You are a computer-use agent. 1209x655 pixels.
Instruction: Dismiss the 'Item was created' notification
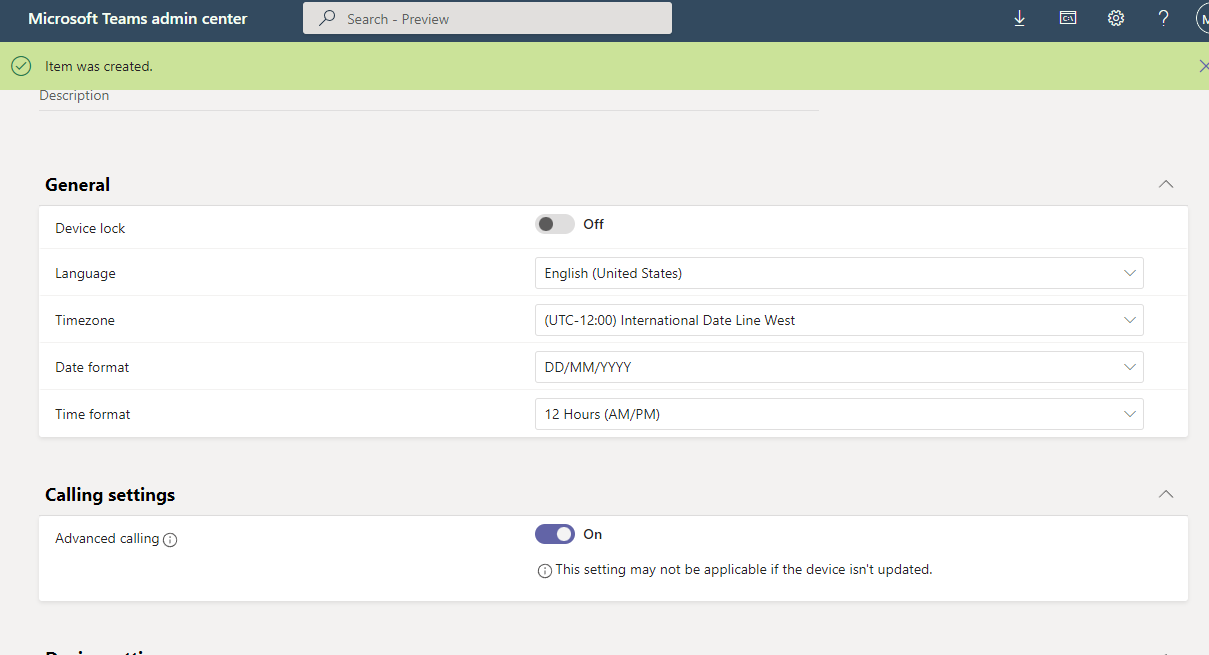[x=1203, y=66]
